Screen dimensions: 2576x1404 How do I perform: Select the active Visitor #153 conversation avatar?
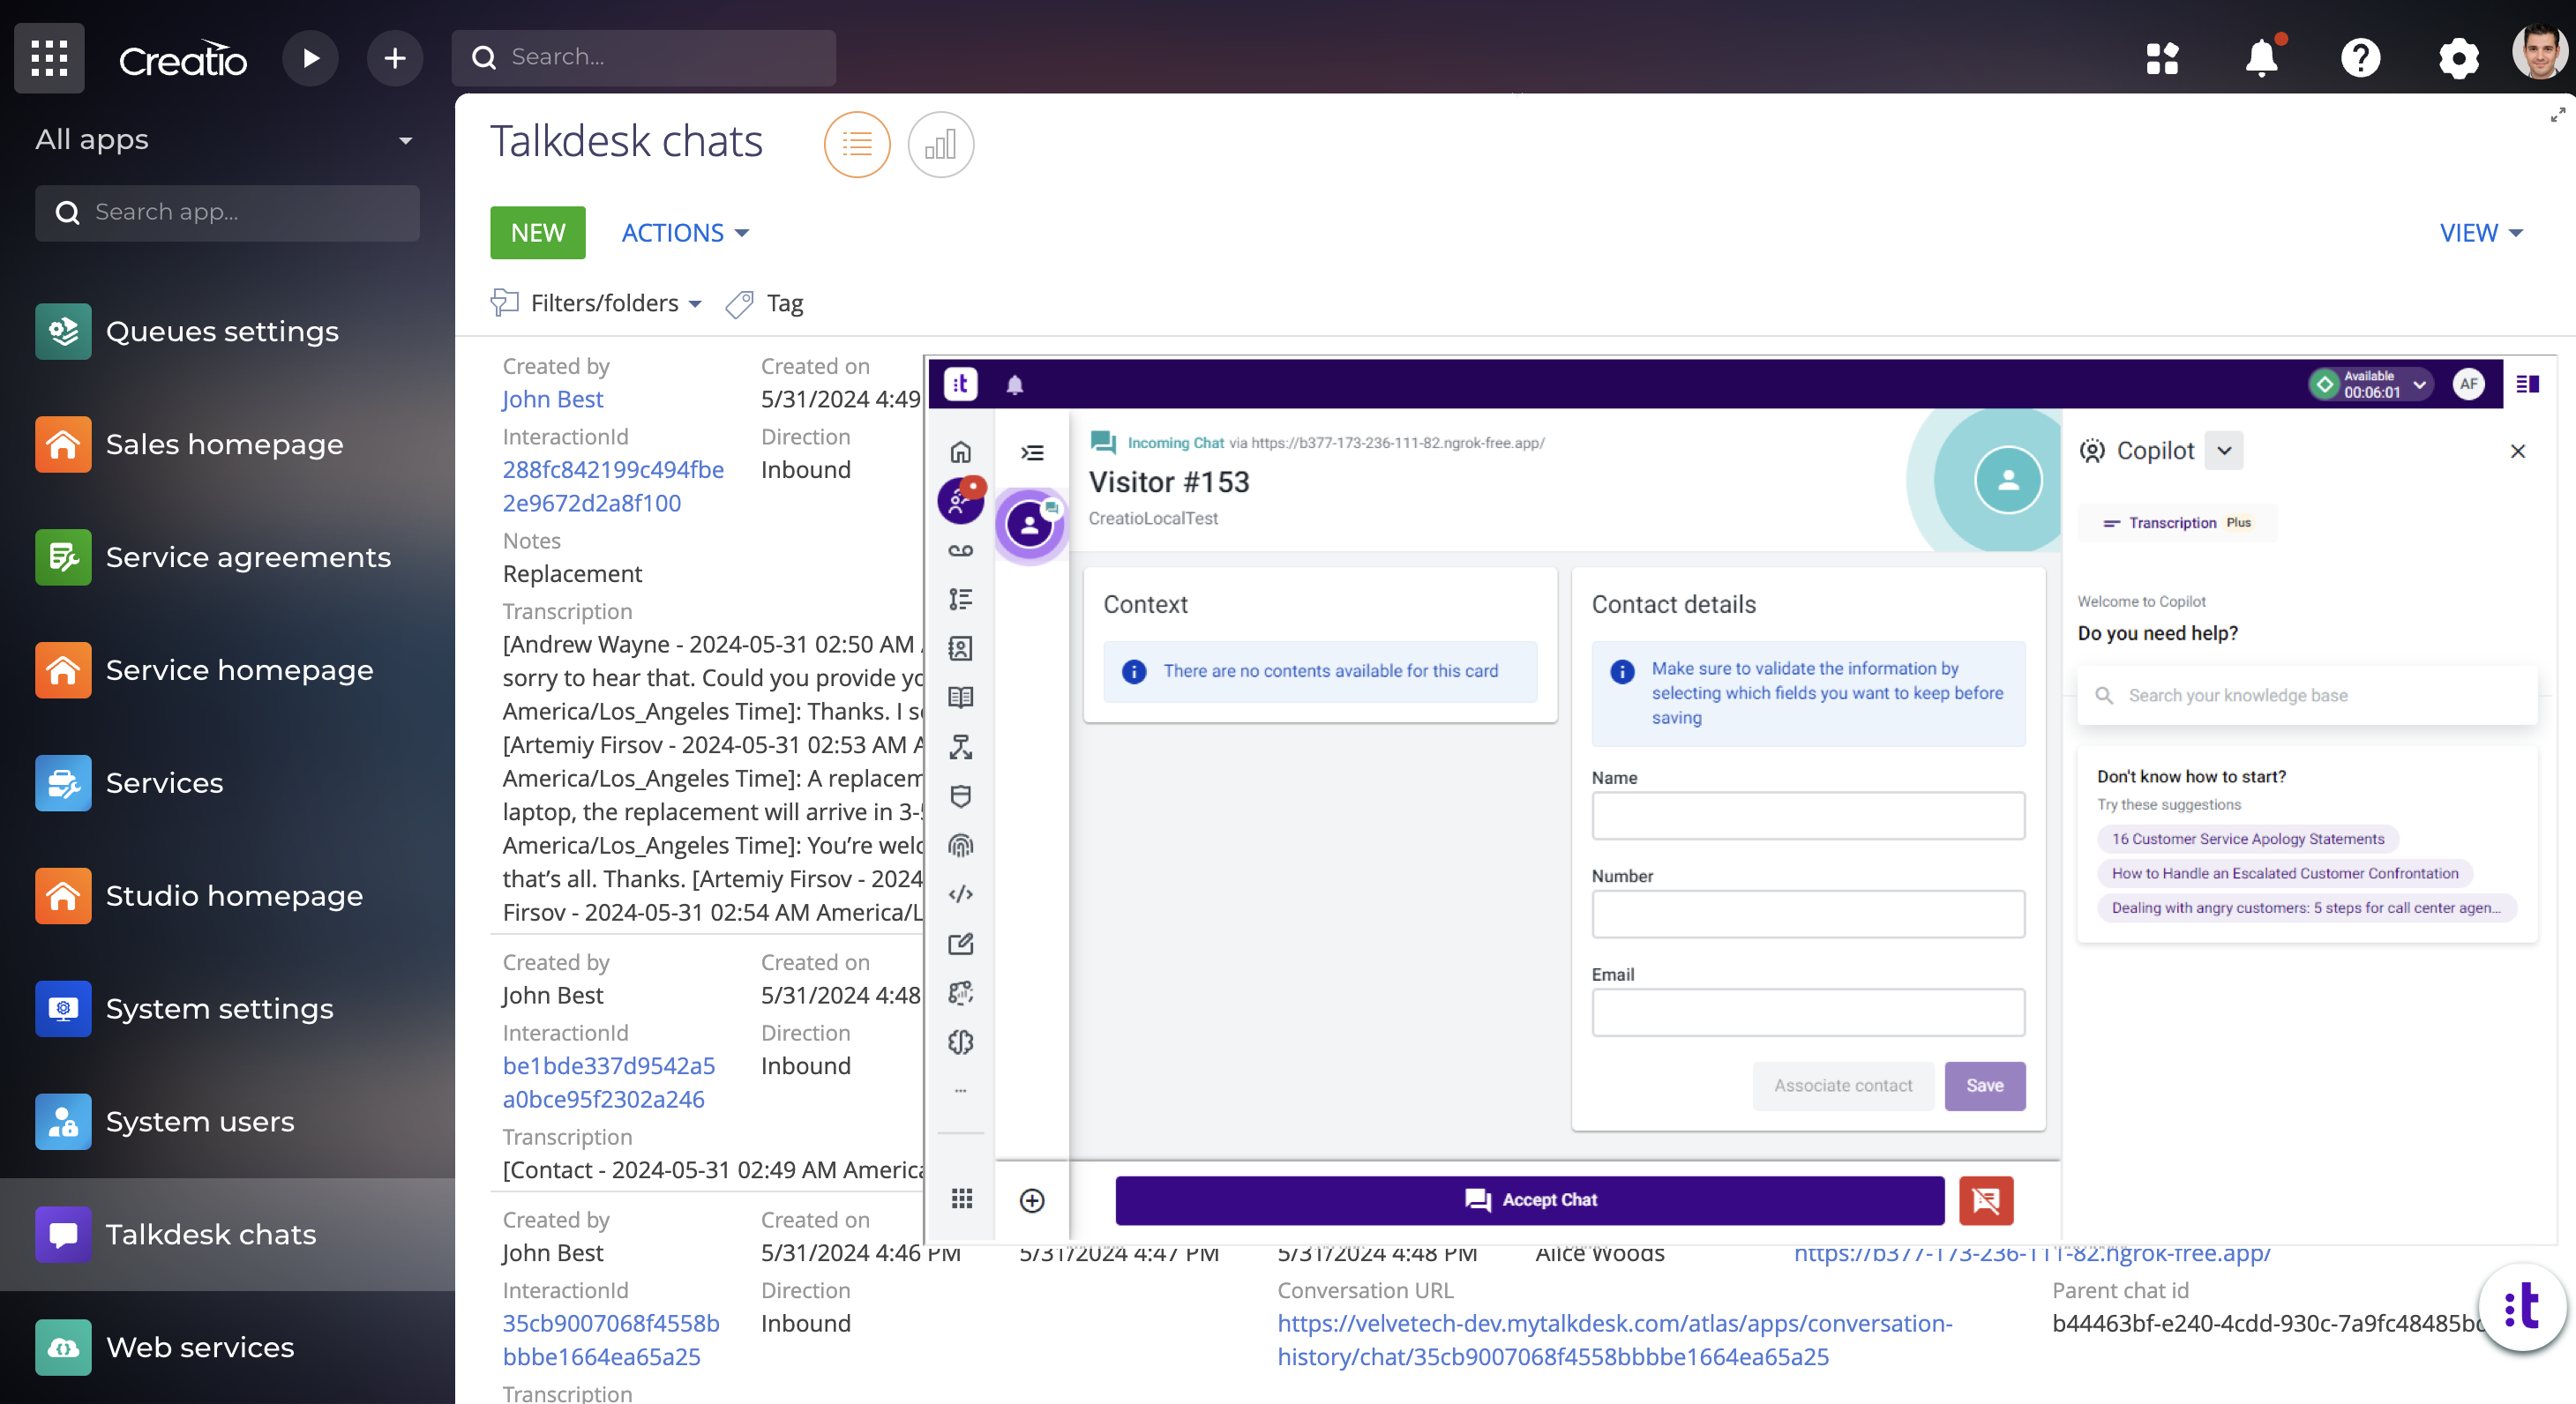pyautogui.click(x=1030, y=524)
